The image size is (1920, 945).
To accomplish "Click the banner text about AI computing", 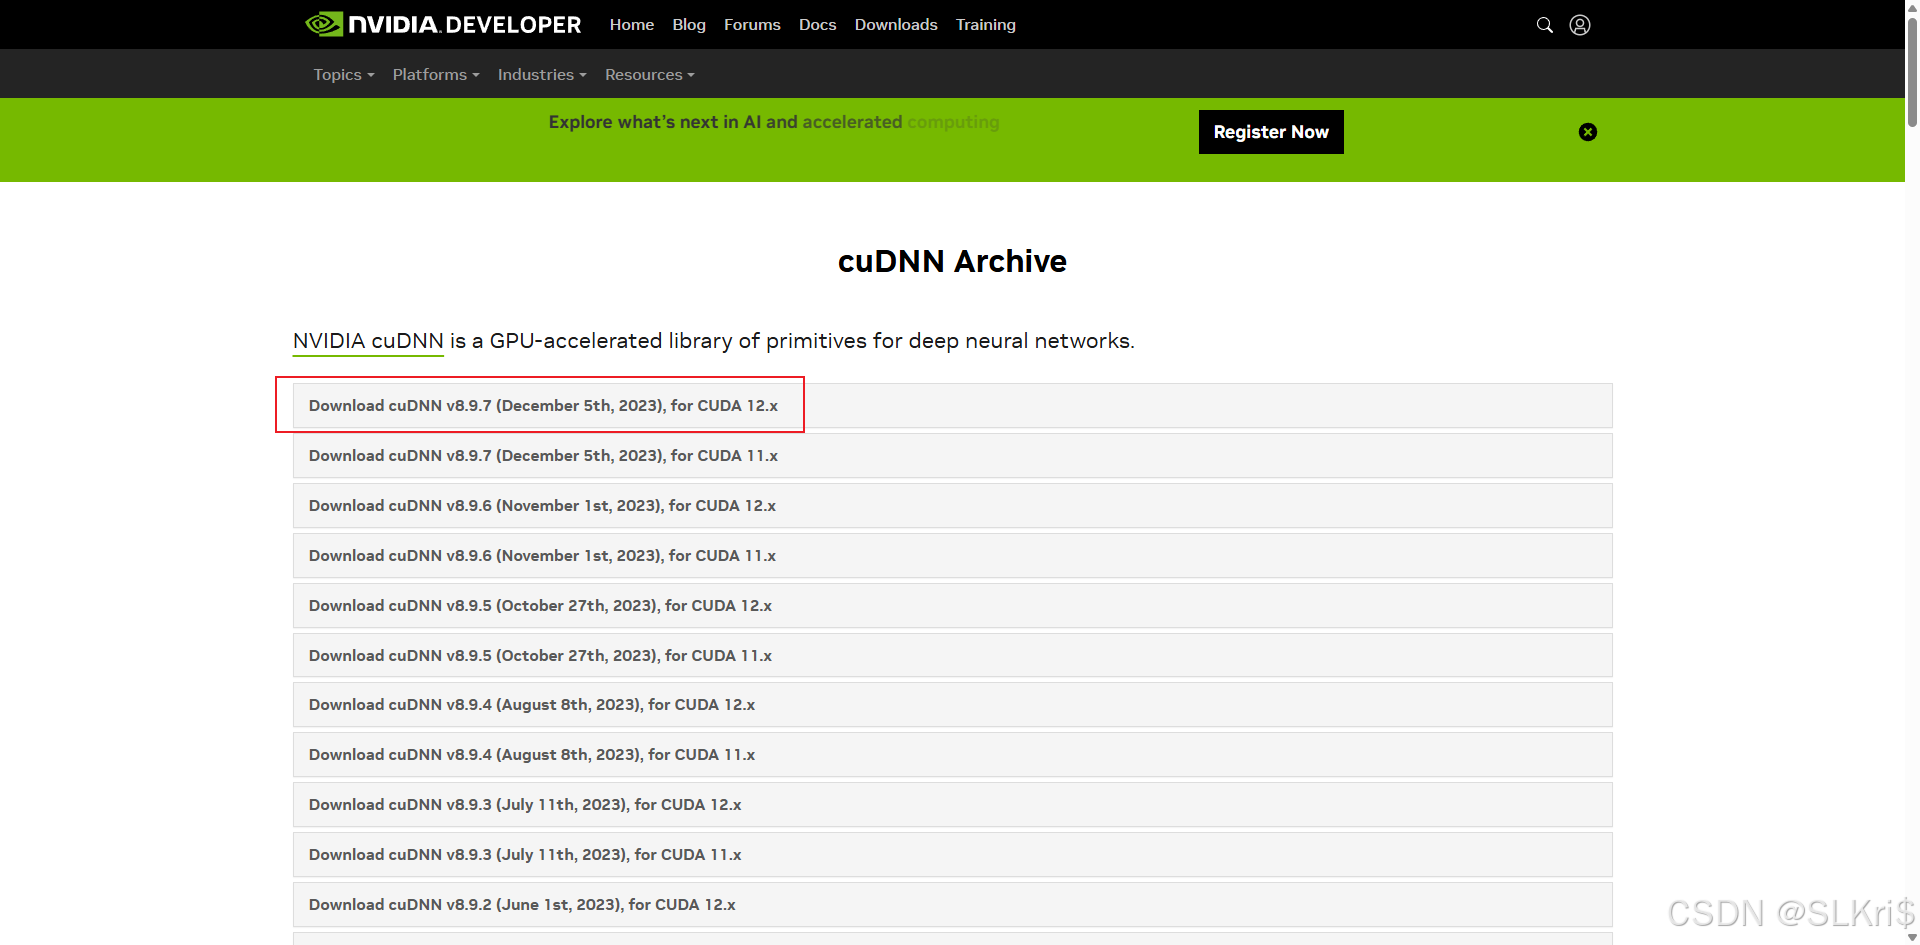I will (x=774, y=122).
